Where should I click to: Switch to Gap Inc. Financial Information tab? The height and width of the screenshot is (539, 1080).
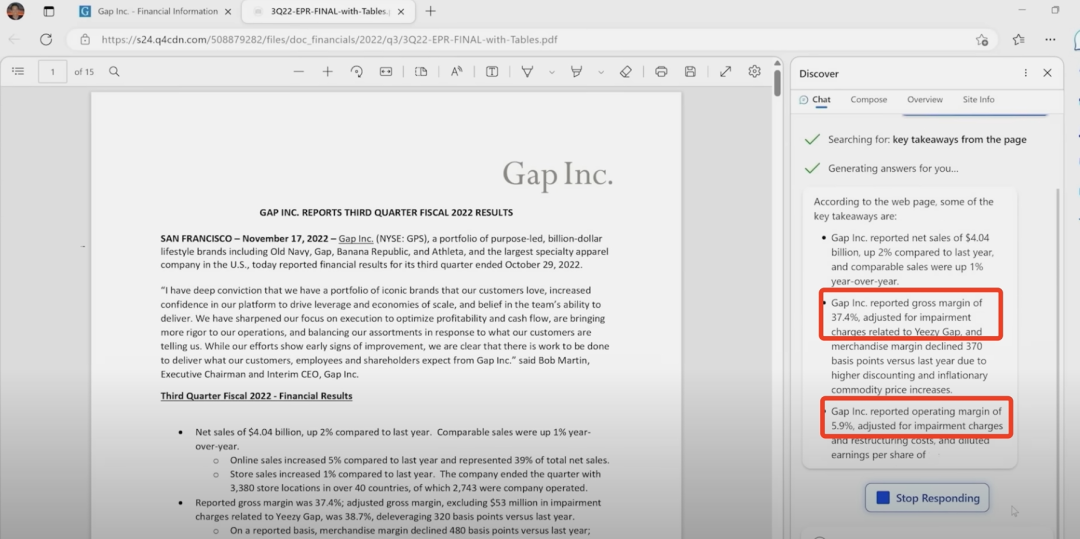pyautogui.click(x=156, y=11)
